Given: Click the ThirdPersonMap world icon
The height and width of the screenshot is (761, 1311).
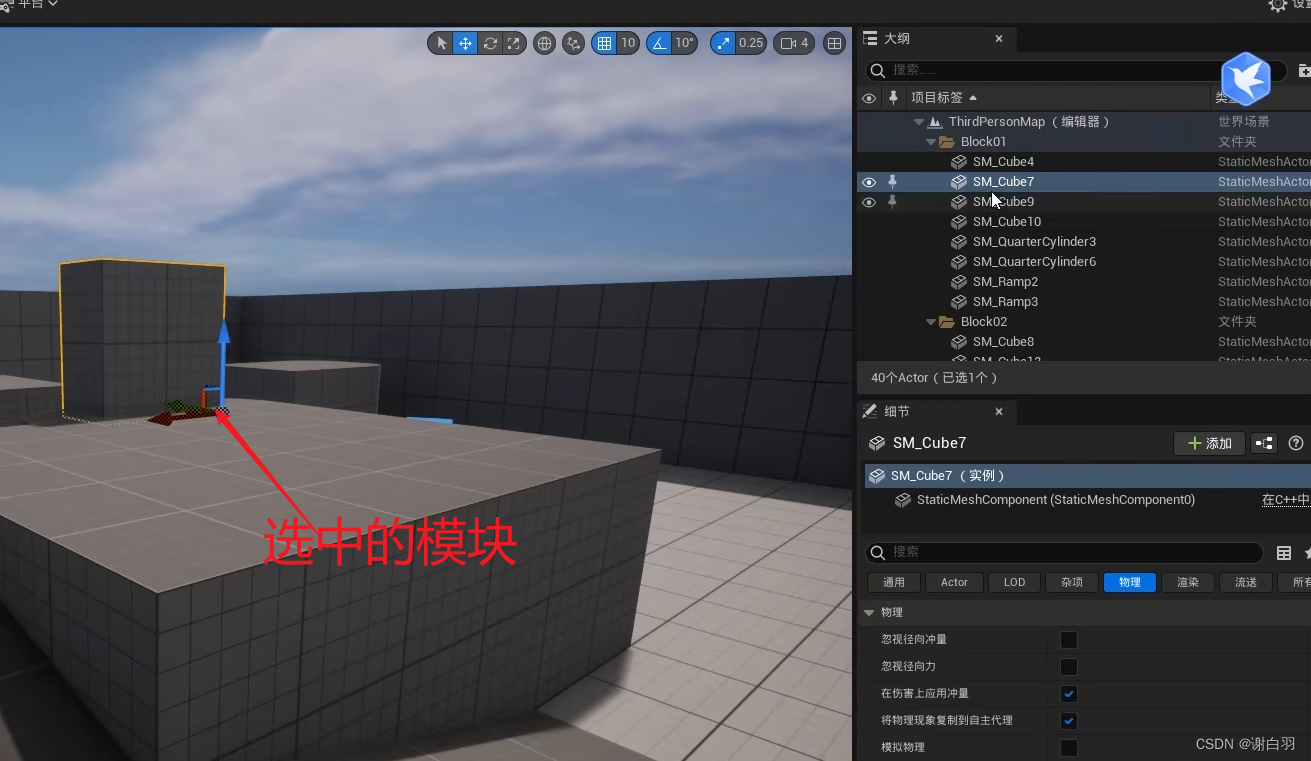Looking at the screenshot, I should click(x=935, y=121).
